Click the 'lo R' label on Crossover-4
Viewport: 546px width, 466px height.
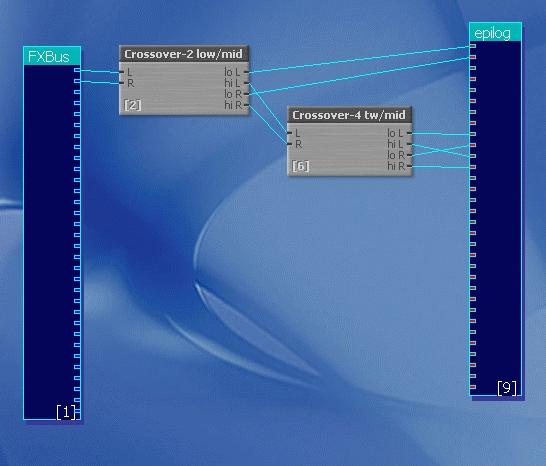click(x=396, y=155)
